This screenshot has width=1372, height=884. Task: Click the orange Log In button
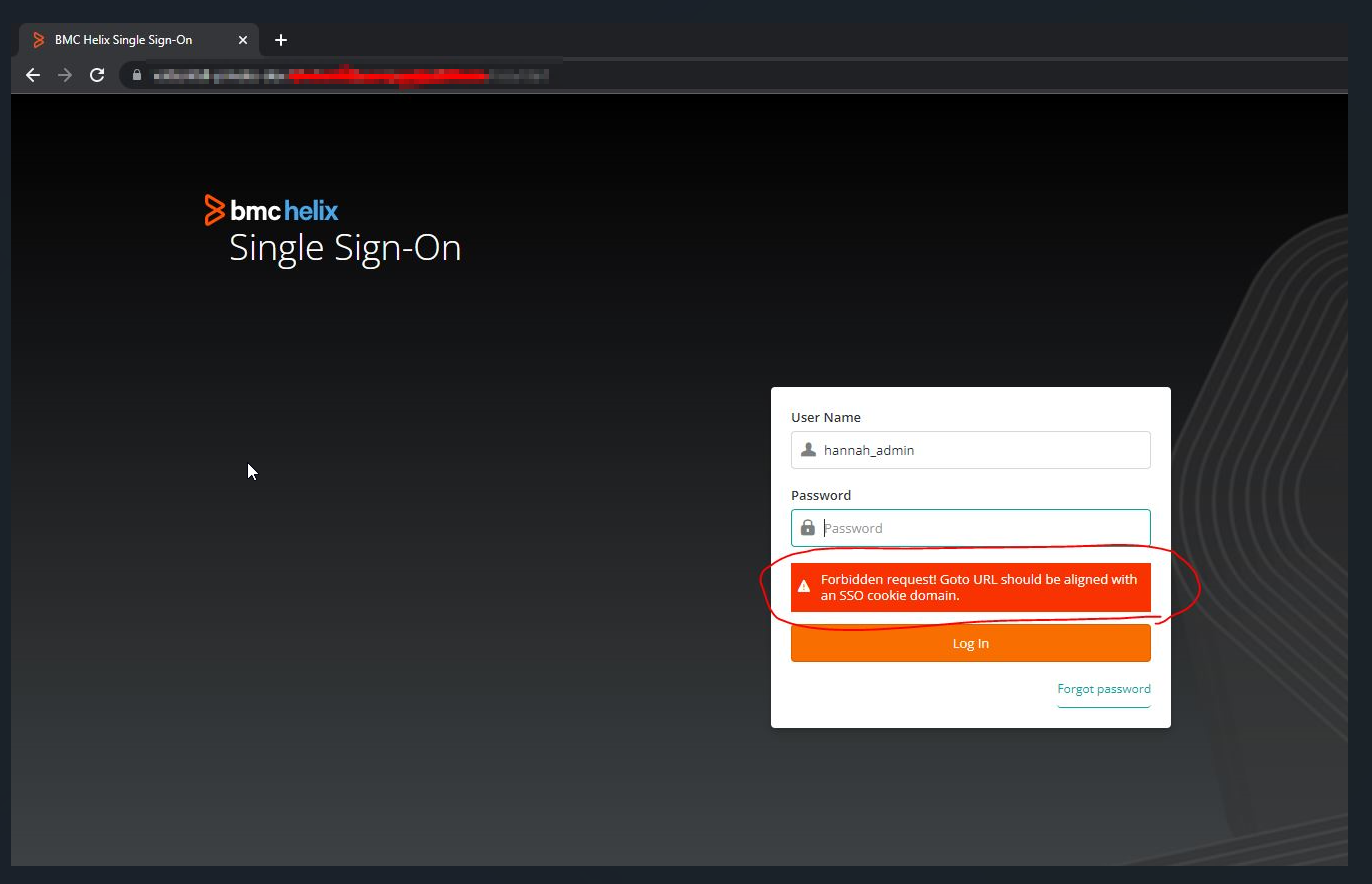pos(971,643)
